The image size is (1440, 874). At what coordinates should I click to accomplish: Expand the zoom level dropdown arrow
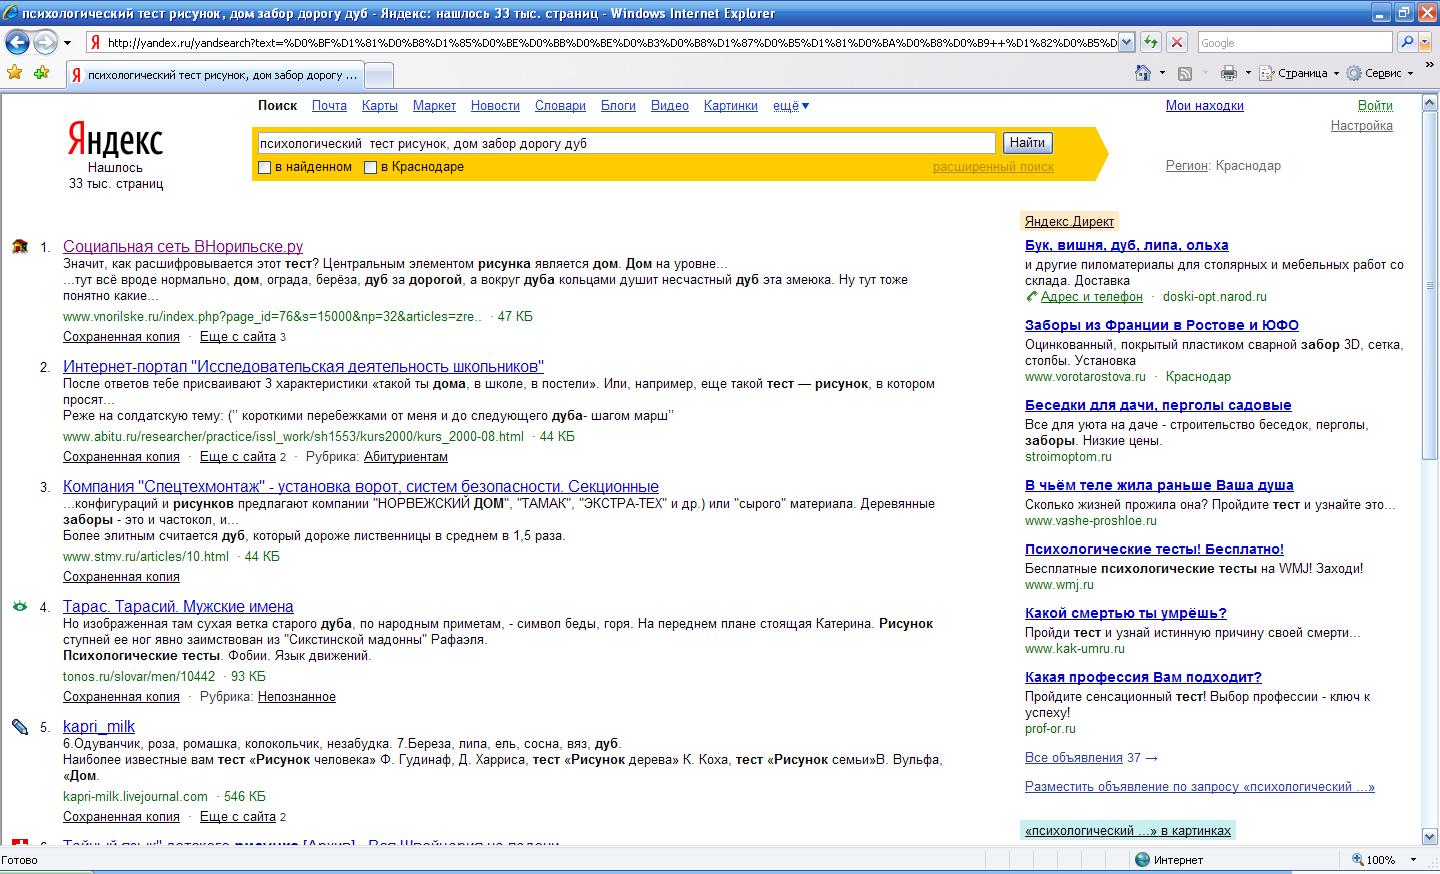tap(1413, 859)
